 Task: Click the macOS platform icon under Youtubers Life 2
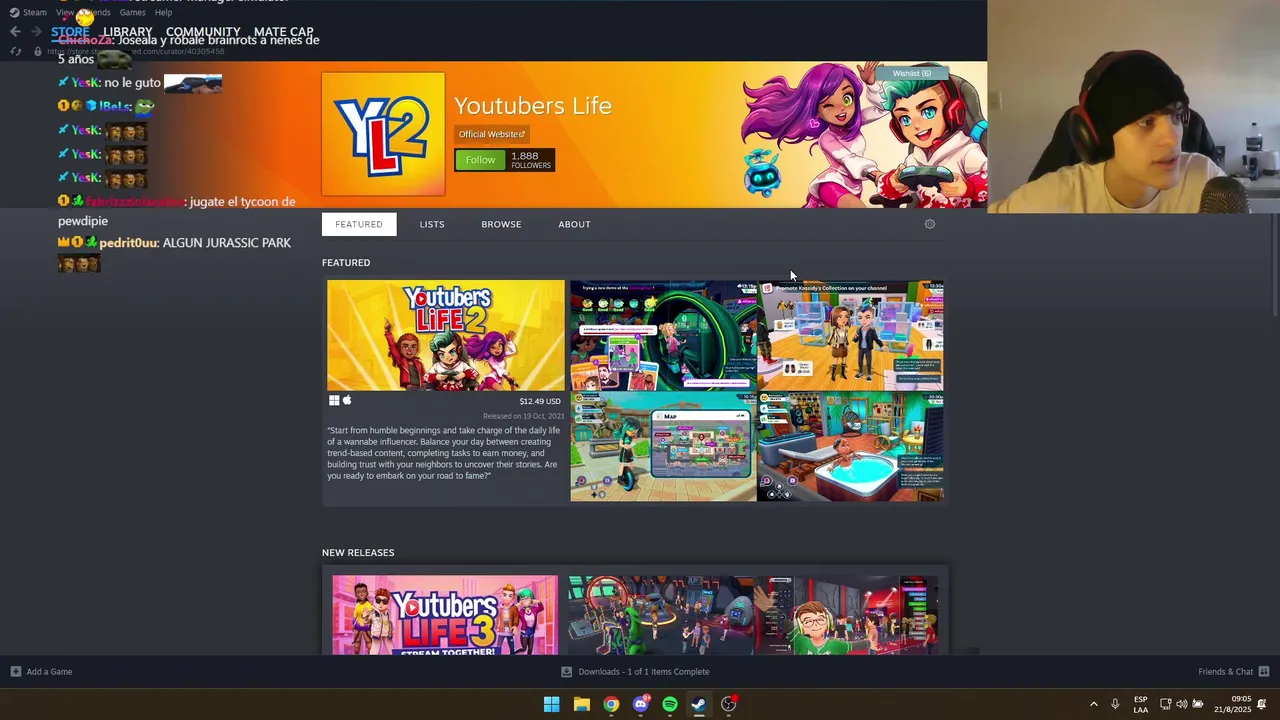(347, 400)
